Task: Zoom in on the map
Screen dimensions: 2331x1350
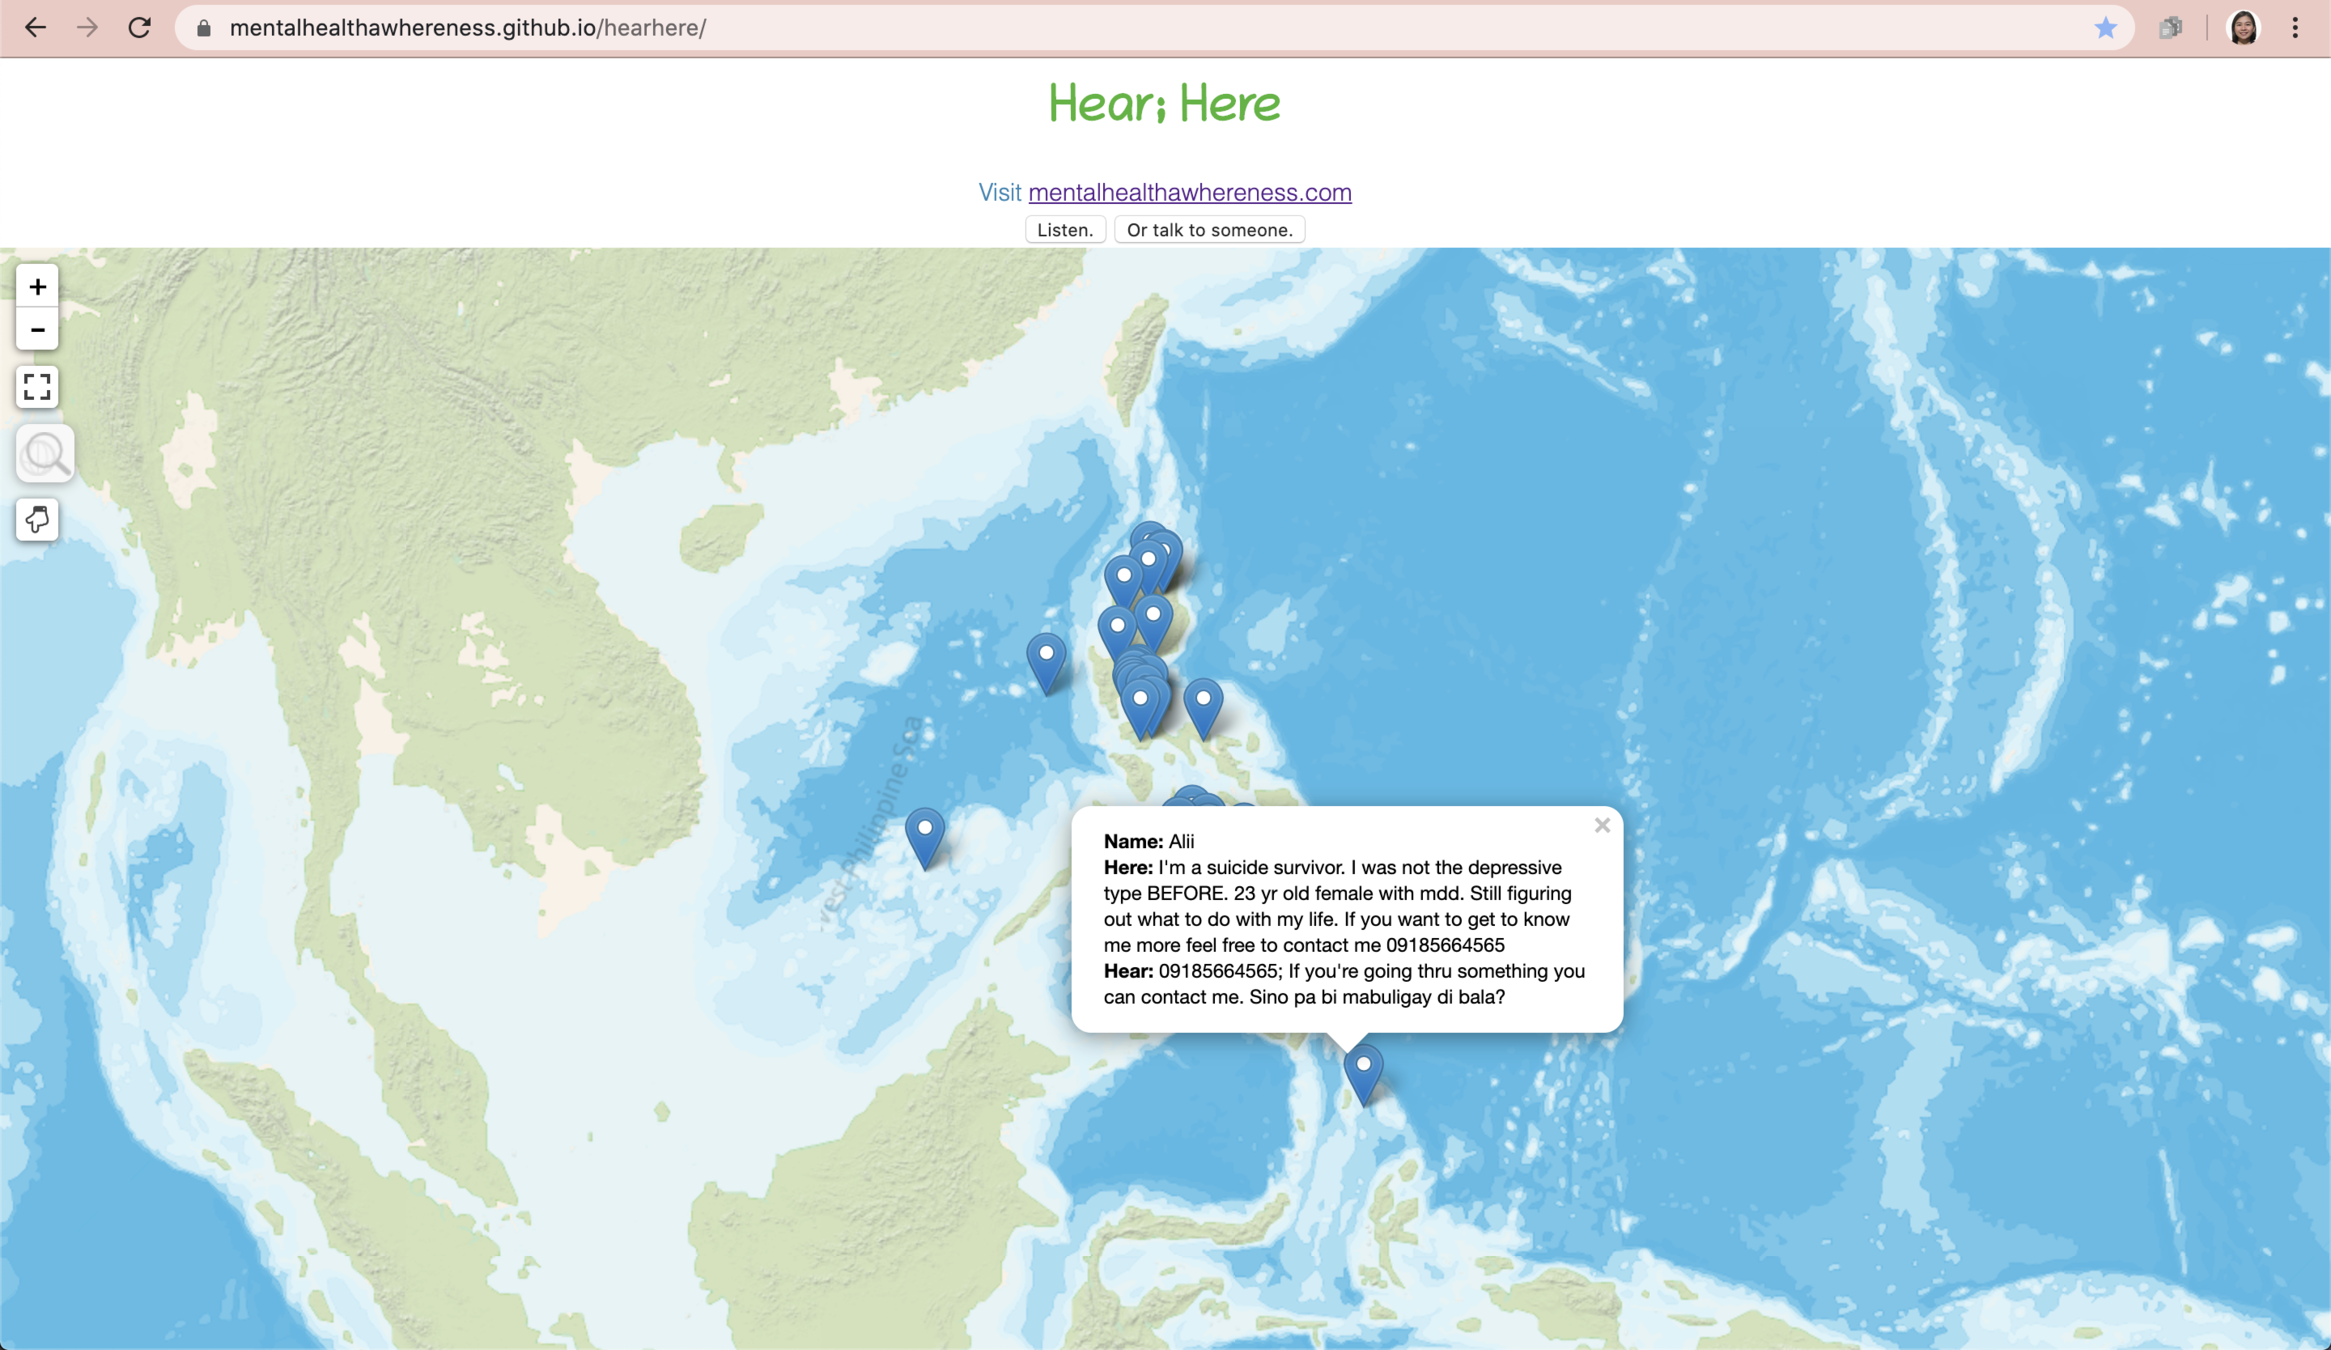Action: click(x=37, y=287)
